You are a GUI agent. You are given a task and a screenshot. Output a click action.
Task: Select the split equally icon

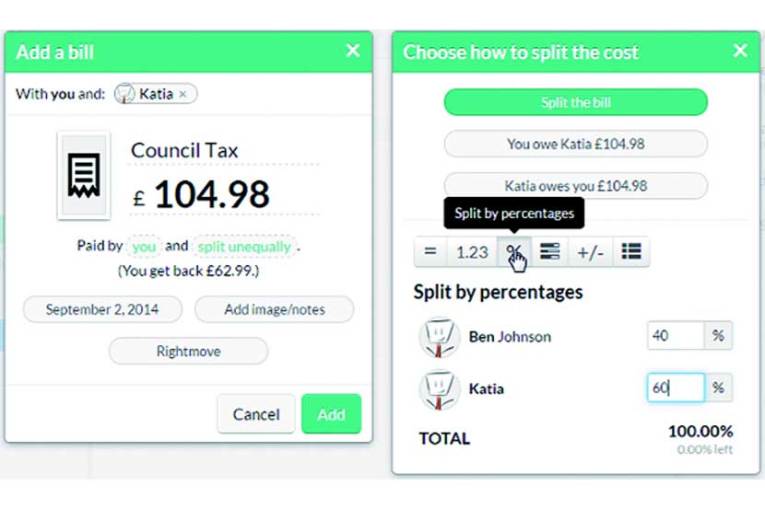[430, 252]
